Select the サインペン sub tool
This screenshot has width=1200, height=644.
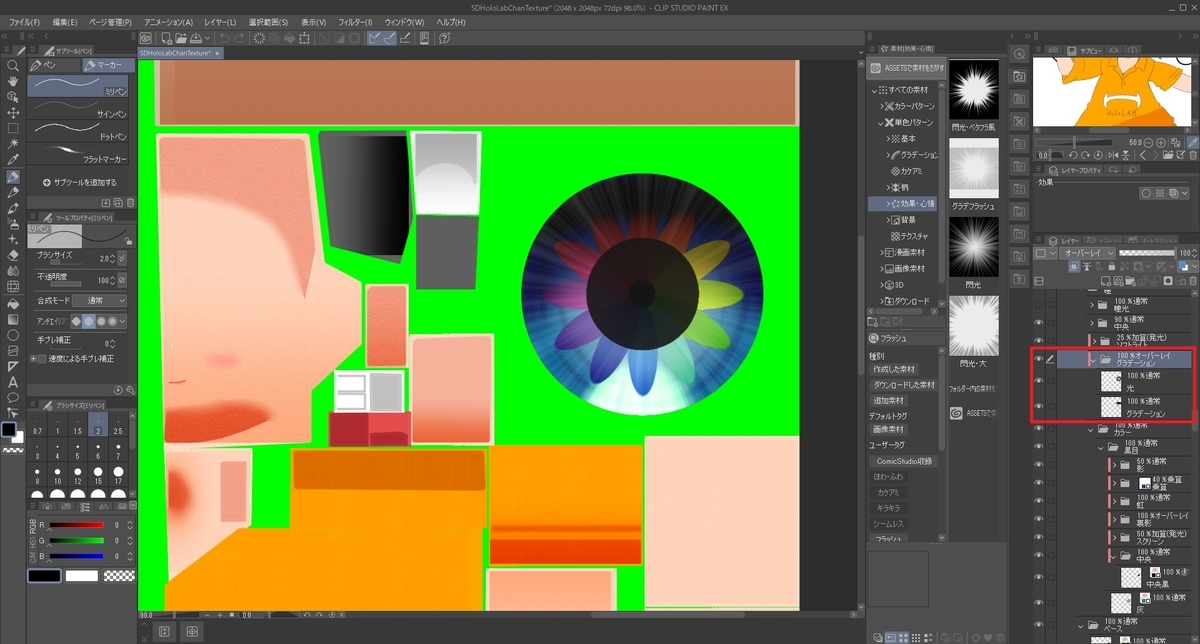(x=80, y=108)
